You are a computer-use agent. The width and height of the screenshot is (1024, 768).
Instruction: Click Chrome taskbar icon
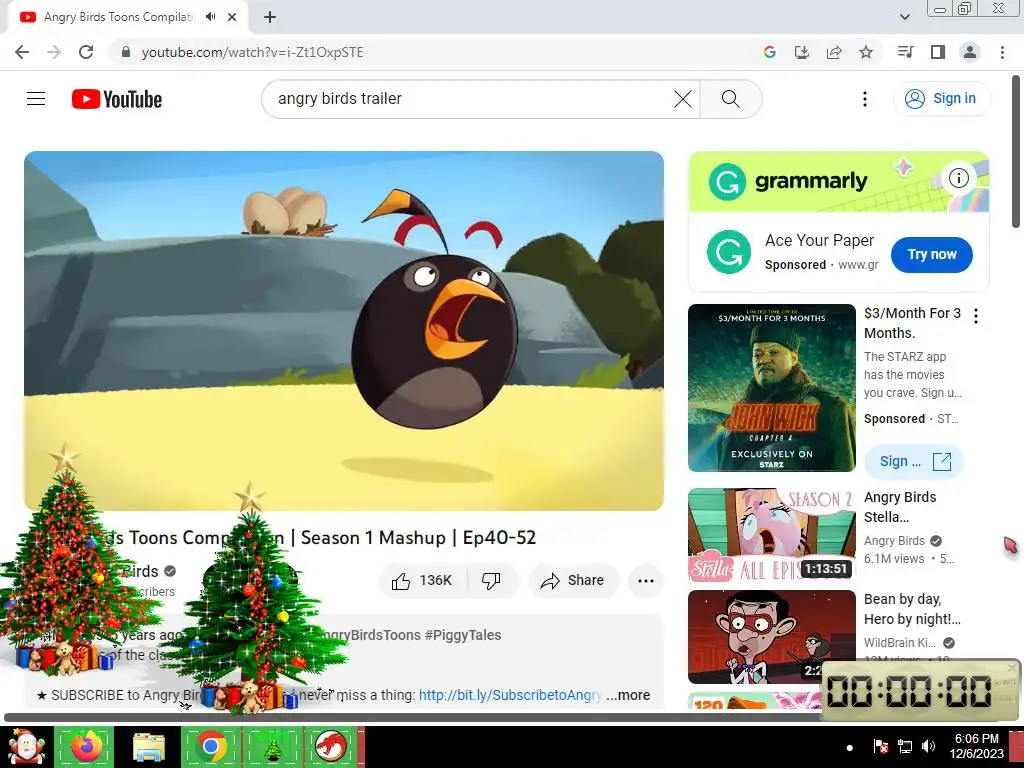coord(210,746)
